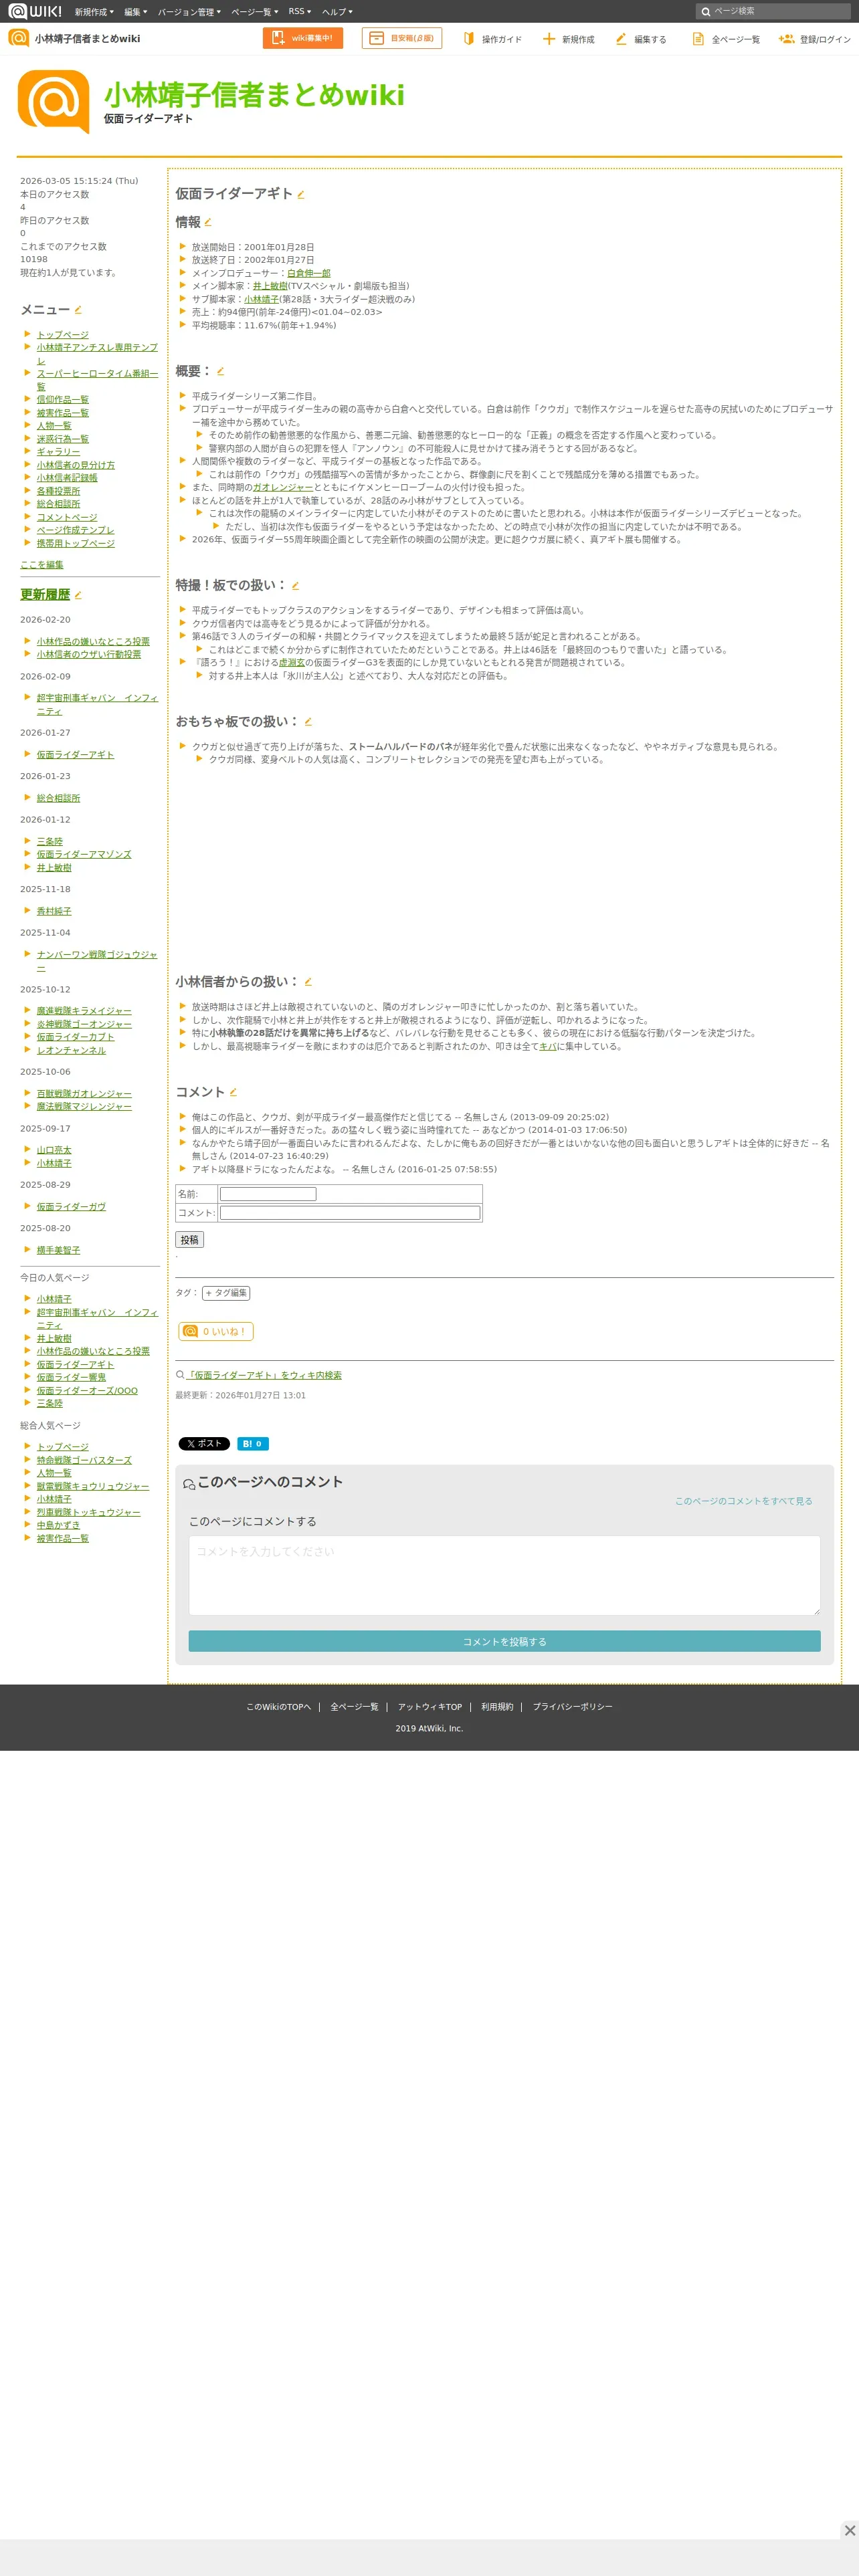Open 特命戦隊ゴーバスターズ in 総合人気ページ
This screenshot has height=2576, width=859.
point(84,1461)
